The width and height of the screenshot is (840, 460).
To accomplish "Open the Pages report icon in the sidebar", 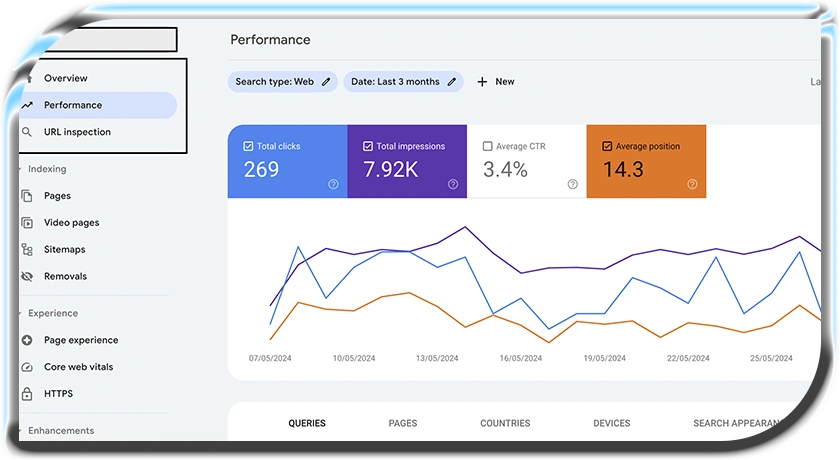I will click(x=27, y=196).
